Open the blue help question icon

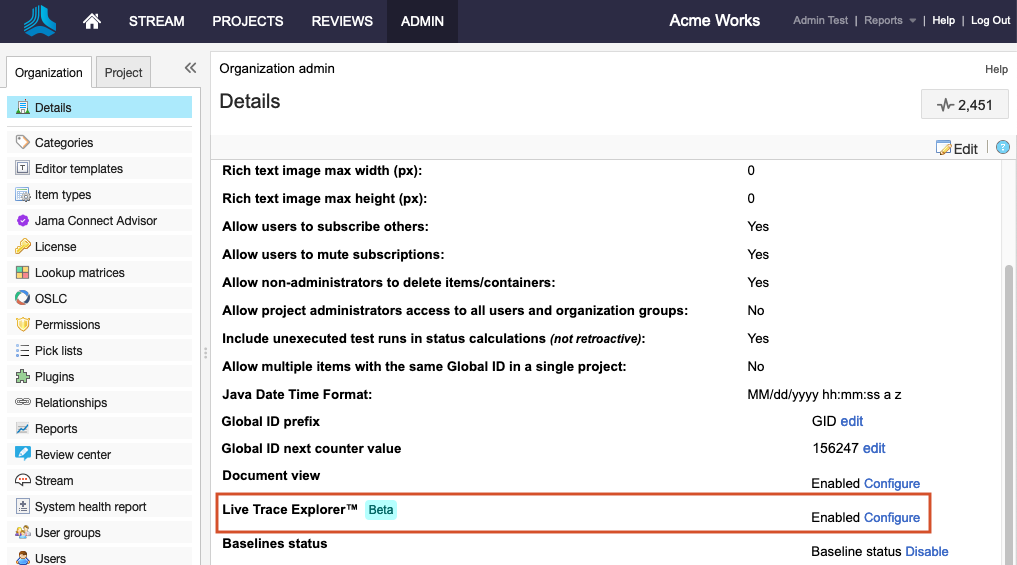pos(1003,147)
